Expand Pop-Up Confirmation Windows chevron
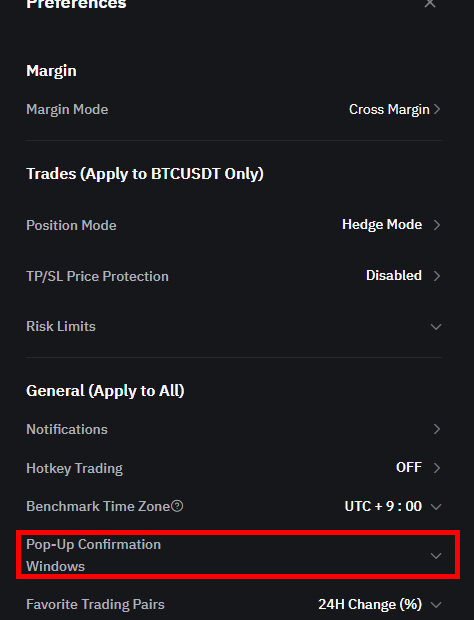 pyautogui.click(x=436, y=556)
